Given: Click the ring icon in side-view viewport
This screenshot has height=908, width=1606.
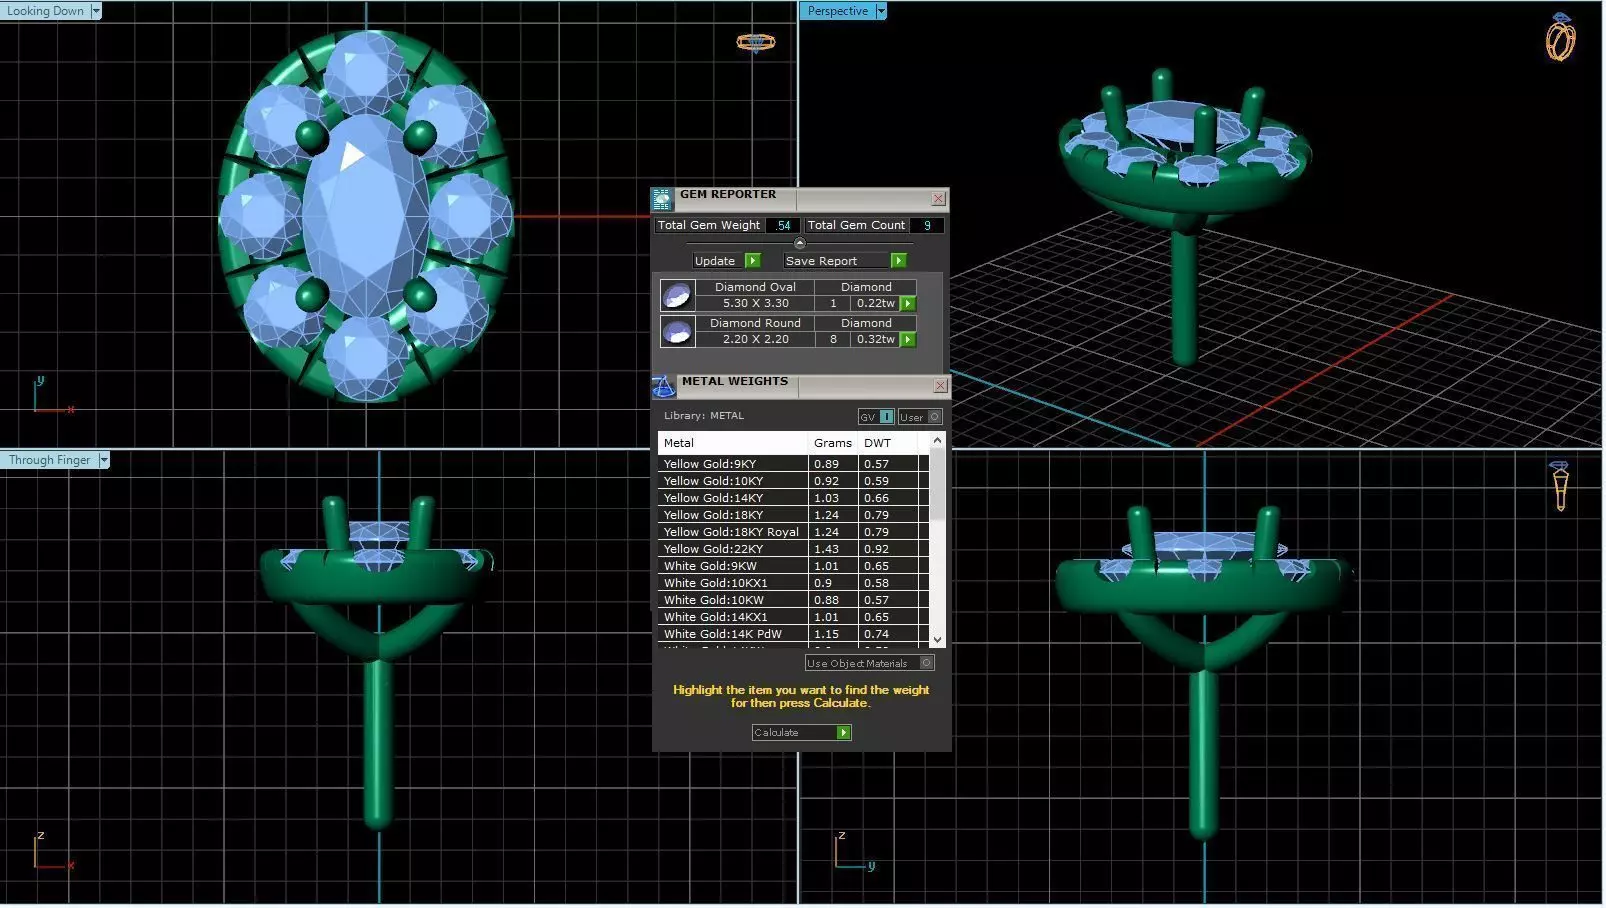Looking at the screenshot, I should point(1560,485).
